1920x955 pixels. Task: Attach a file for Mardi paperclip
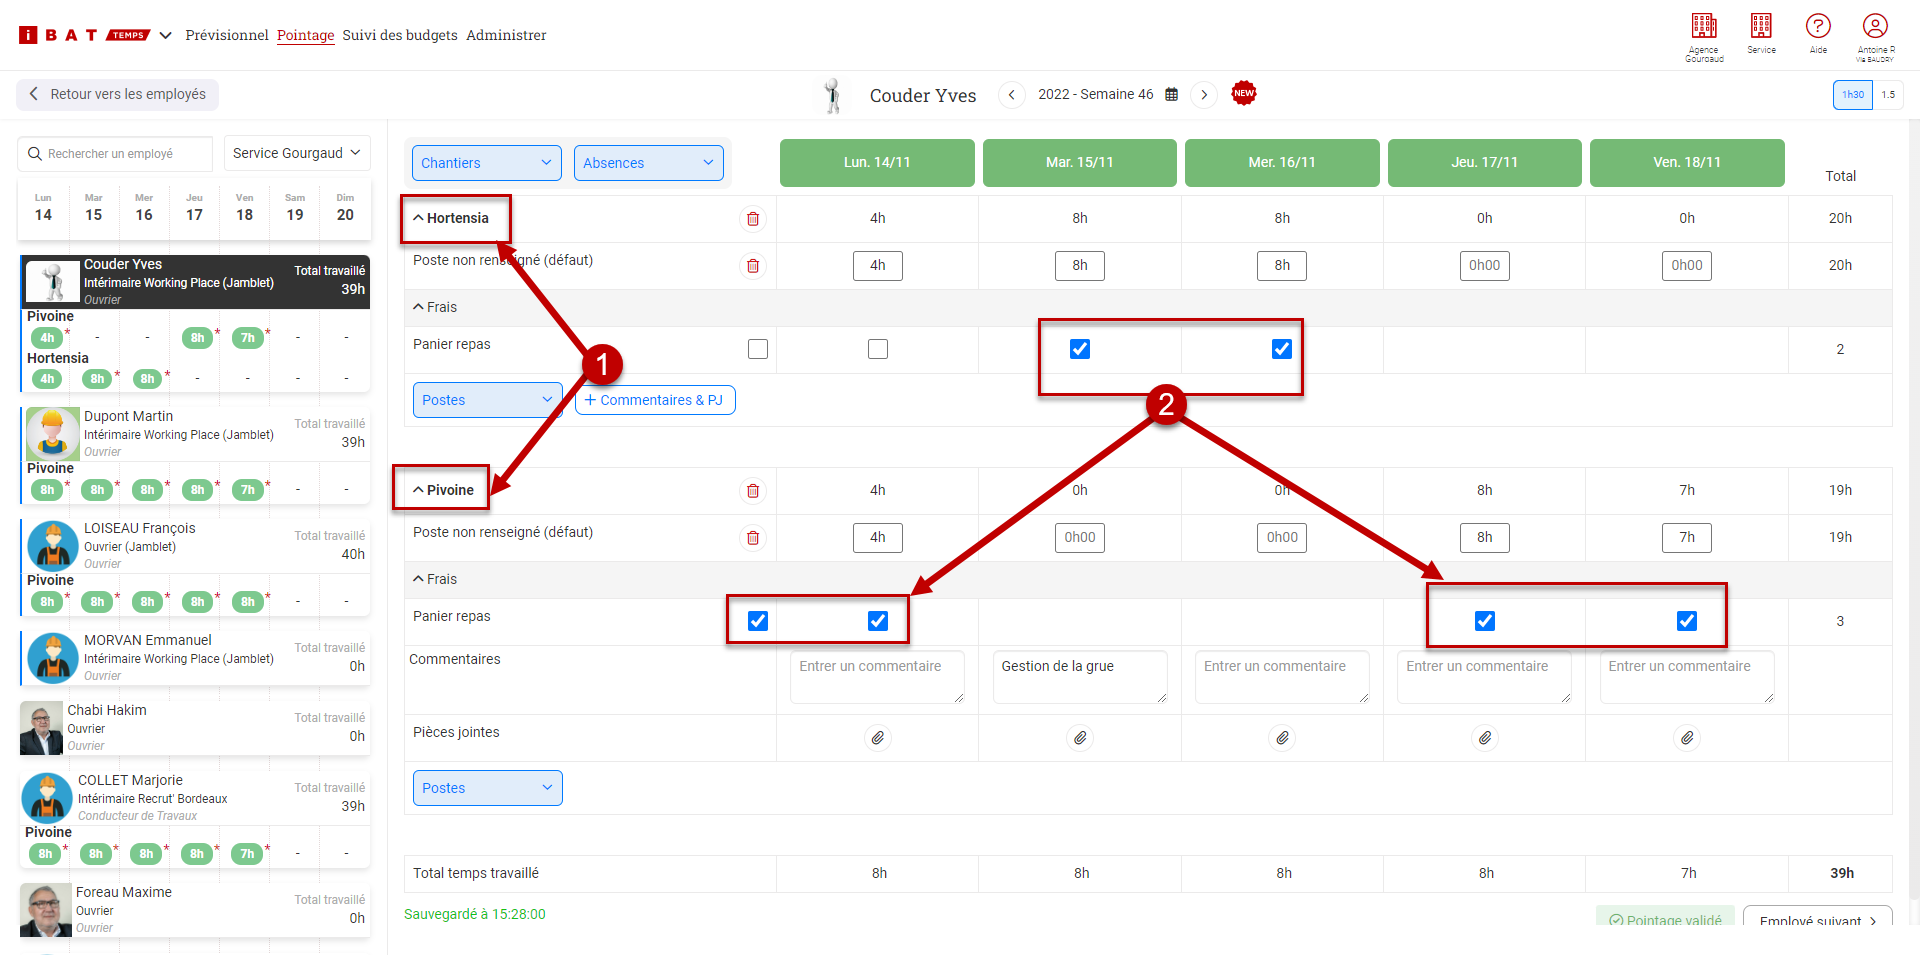click(1080, 738)
